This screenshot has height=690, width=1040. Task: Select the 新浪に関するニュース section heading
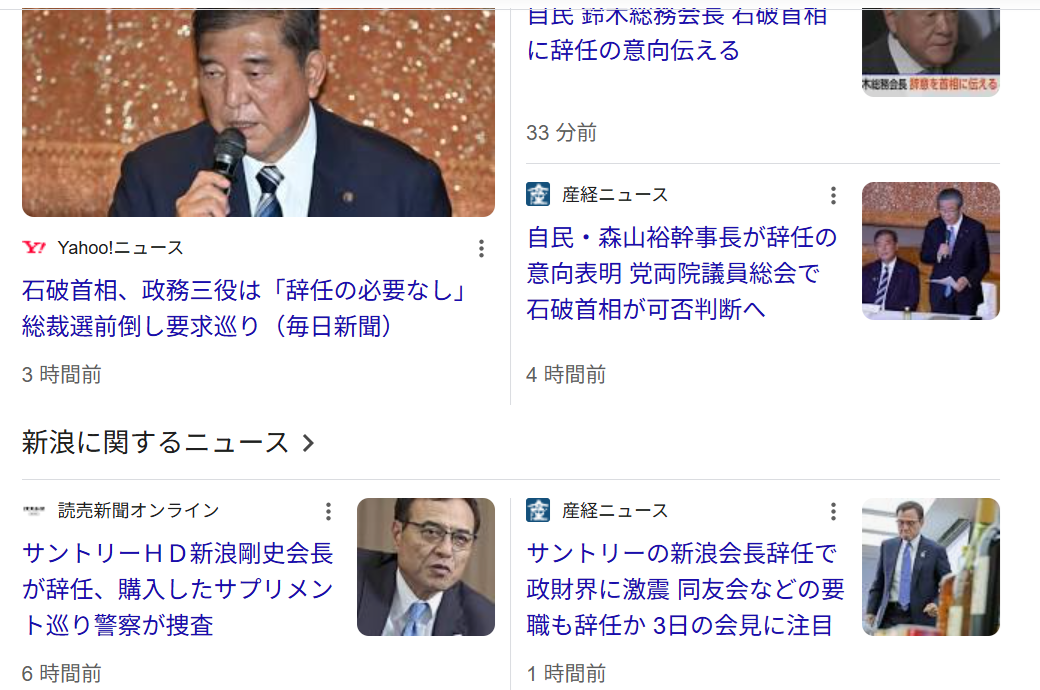click(155, 443)
